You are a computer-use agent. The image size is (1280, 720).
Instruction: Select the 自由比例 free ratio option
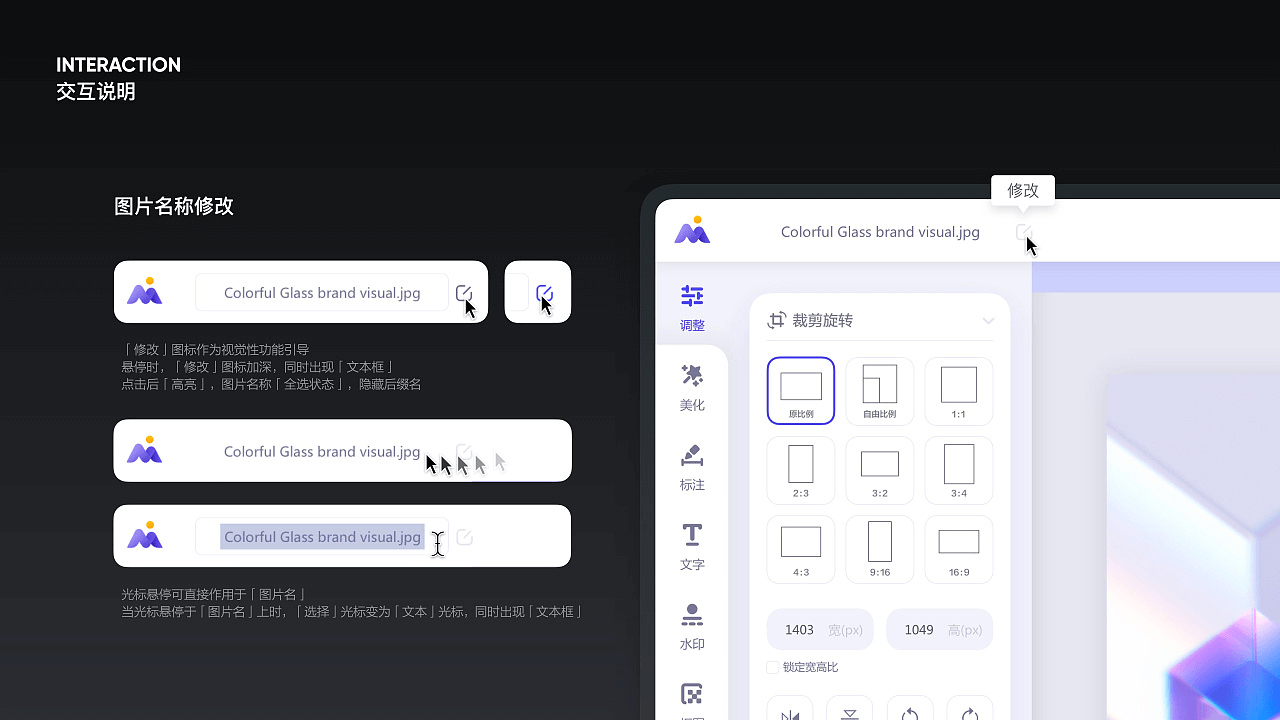coord(880,391)
